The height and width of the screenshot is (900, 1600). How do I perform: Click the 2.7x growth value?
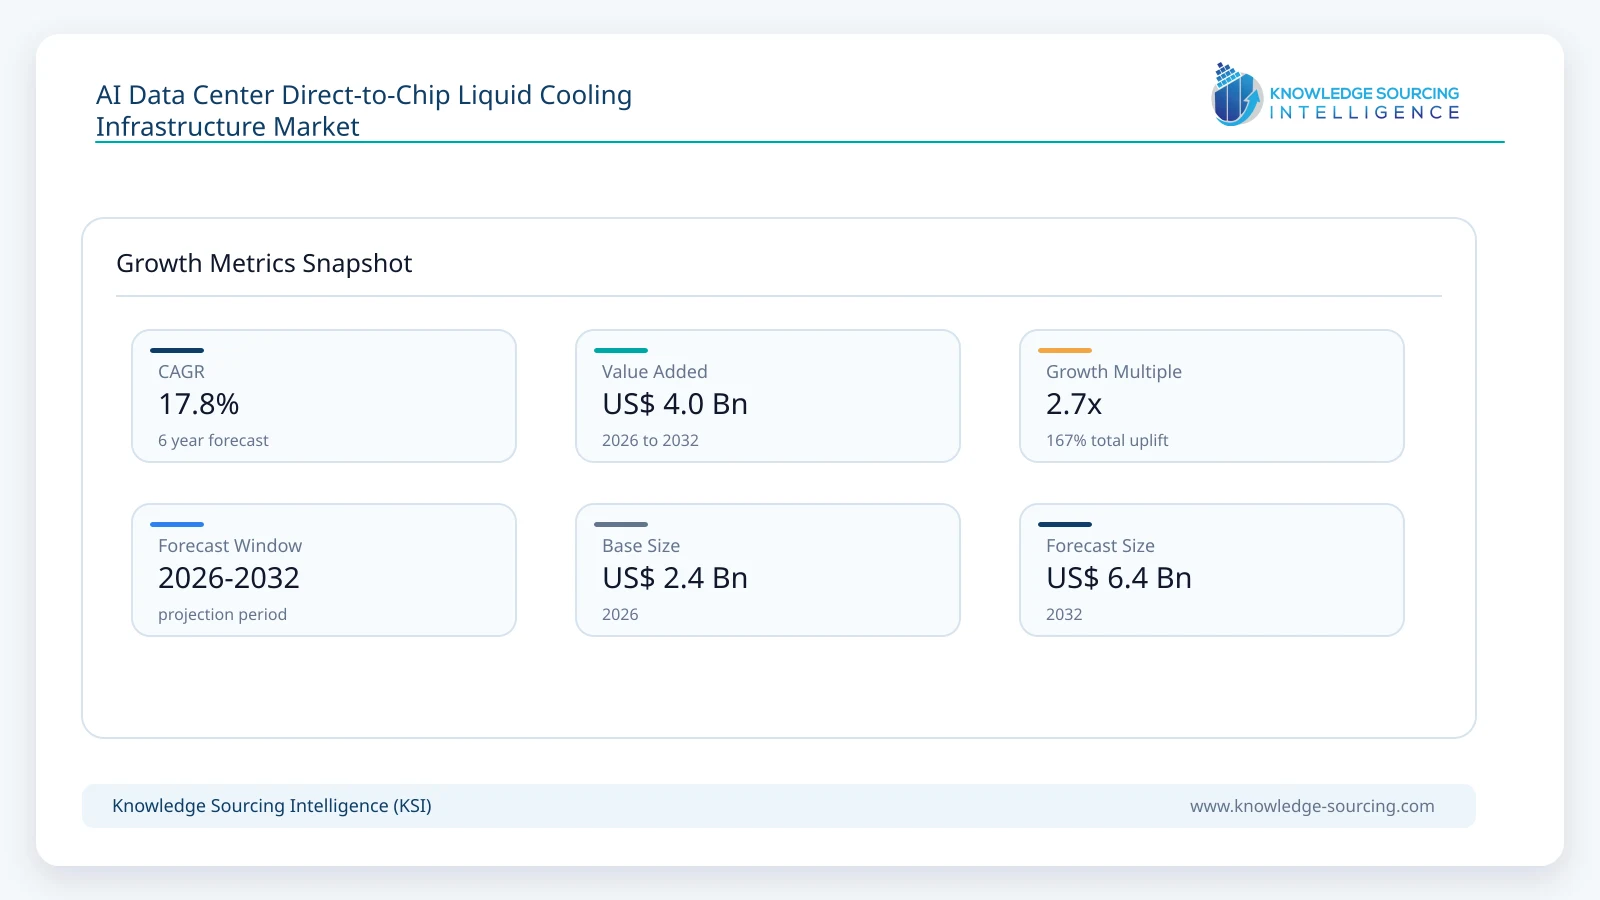(x=1074, y=404)
